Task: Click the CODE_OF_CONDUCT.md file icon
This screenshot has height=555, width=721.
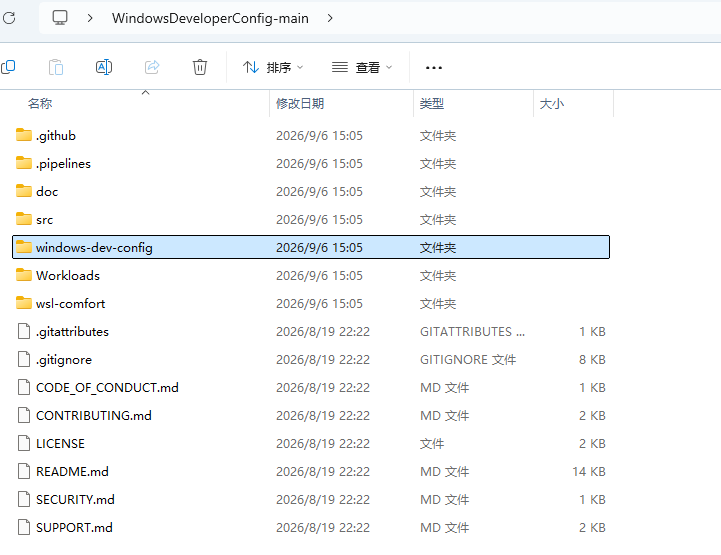Action: tap(24, 387)
